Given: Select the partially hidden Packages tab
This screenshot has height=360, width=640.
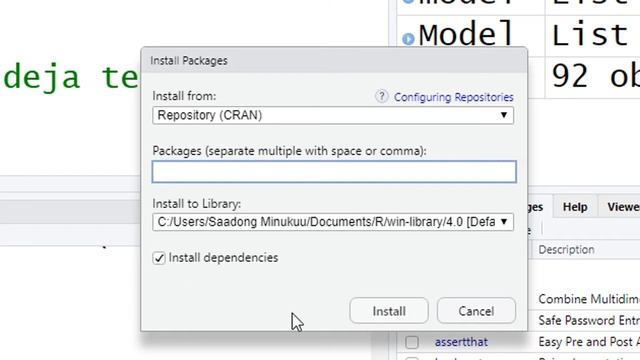Looking at the screenshot, I should coord(536,207).
